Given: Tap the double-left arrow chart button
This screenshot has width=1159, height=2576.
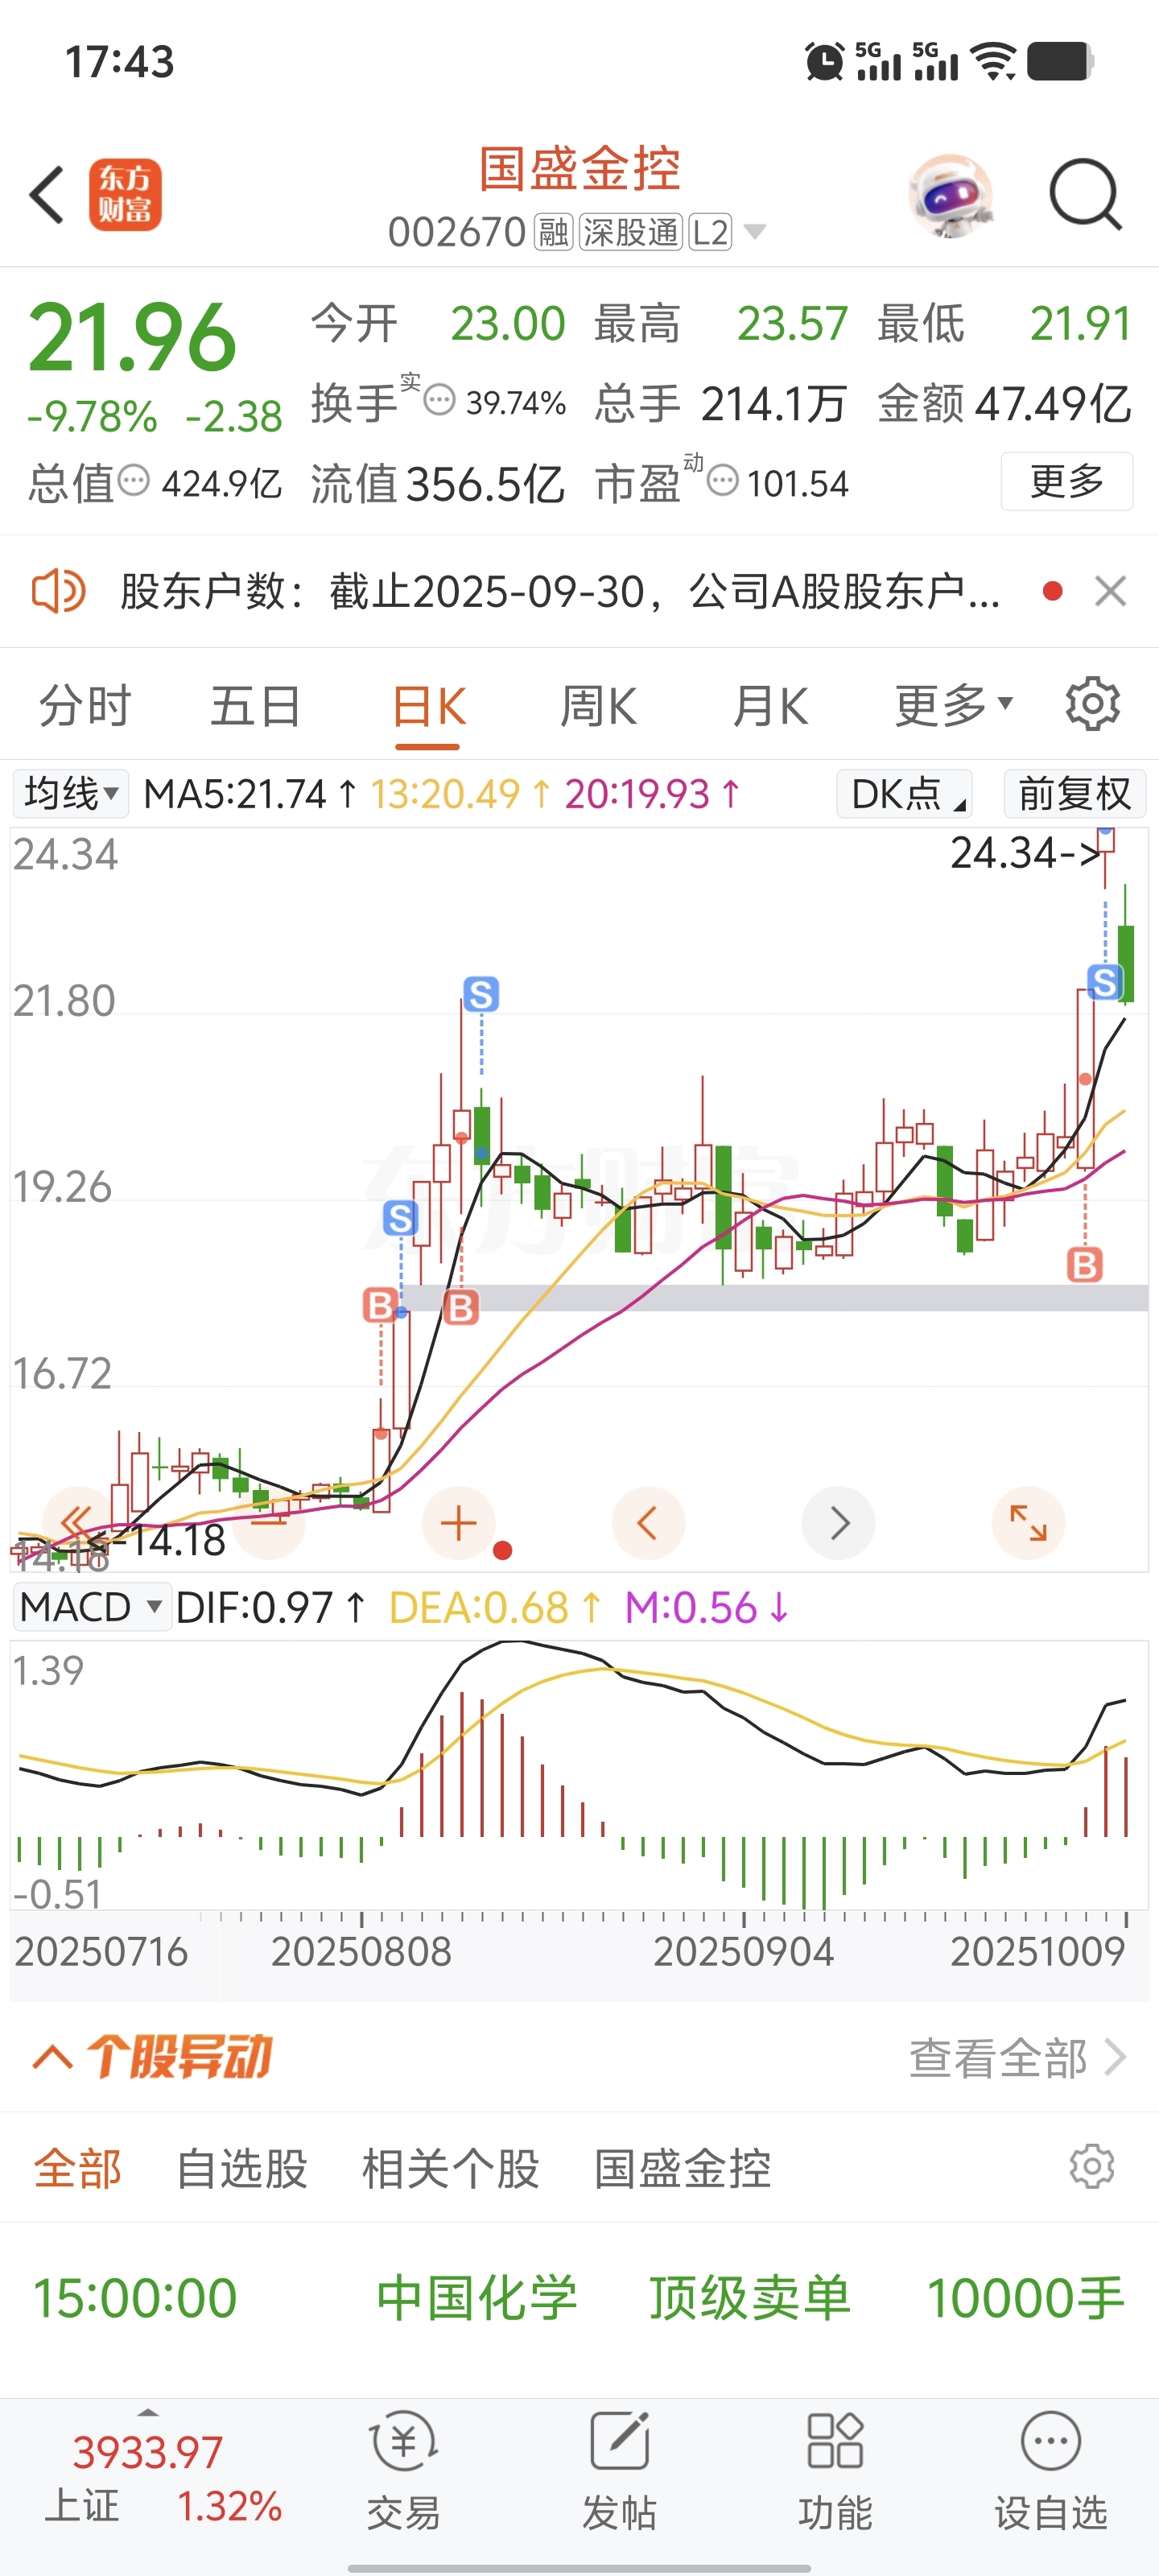Looking at the screenshot, I should click(77, 1522).
